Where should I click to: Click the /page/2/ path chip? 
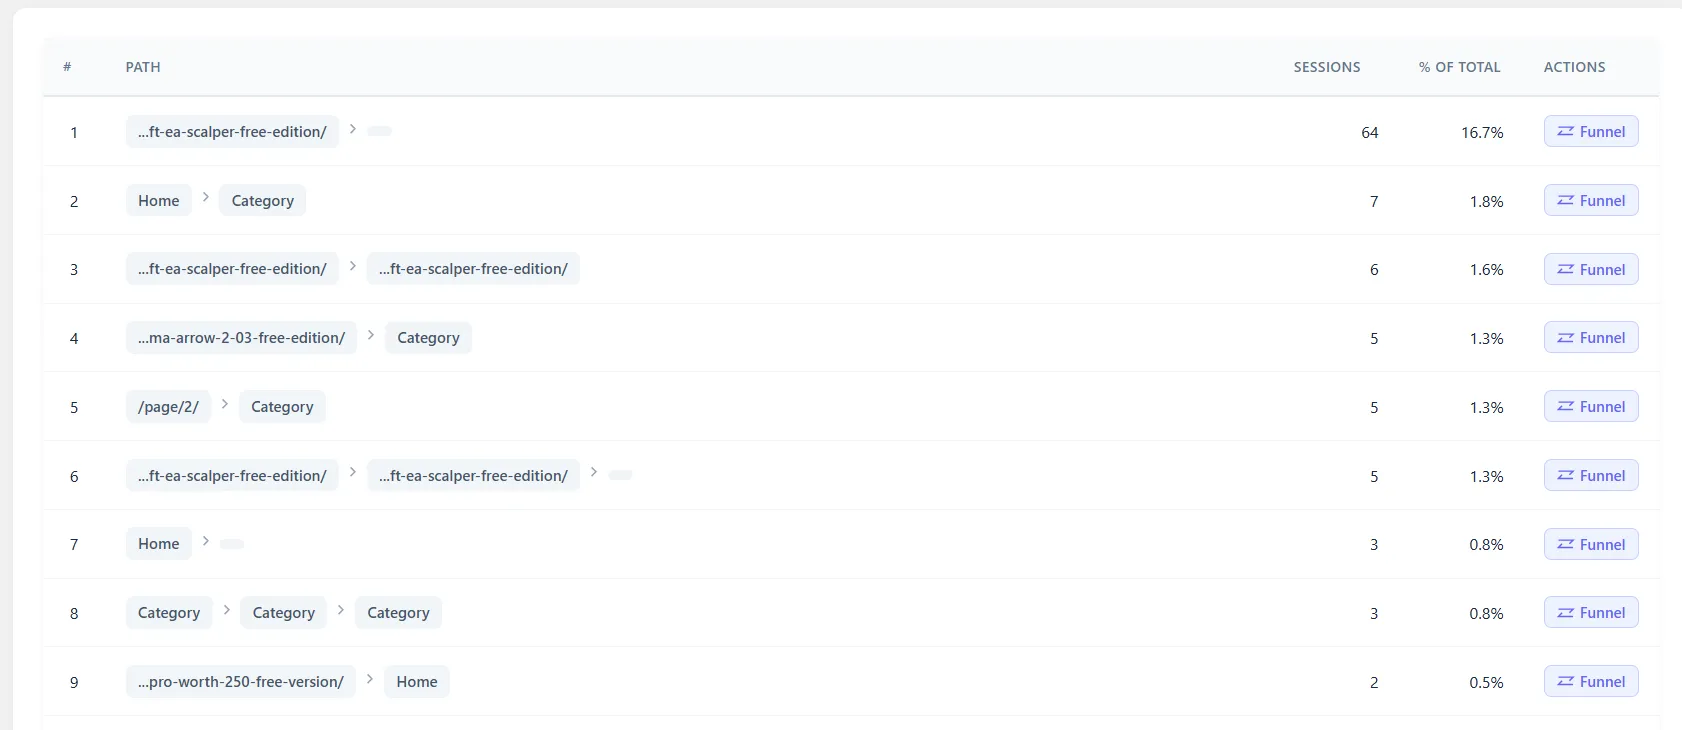[168, 406]
